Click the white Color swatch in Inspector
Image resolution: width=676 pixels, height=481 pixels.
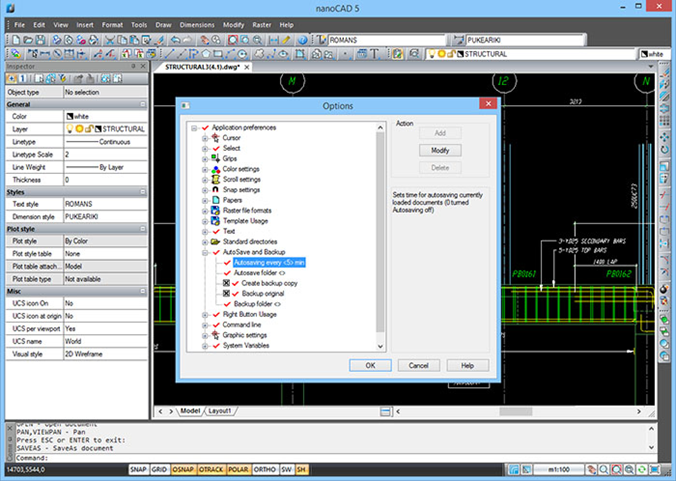pyautogui.click(x=70, y=116)
